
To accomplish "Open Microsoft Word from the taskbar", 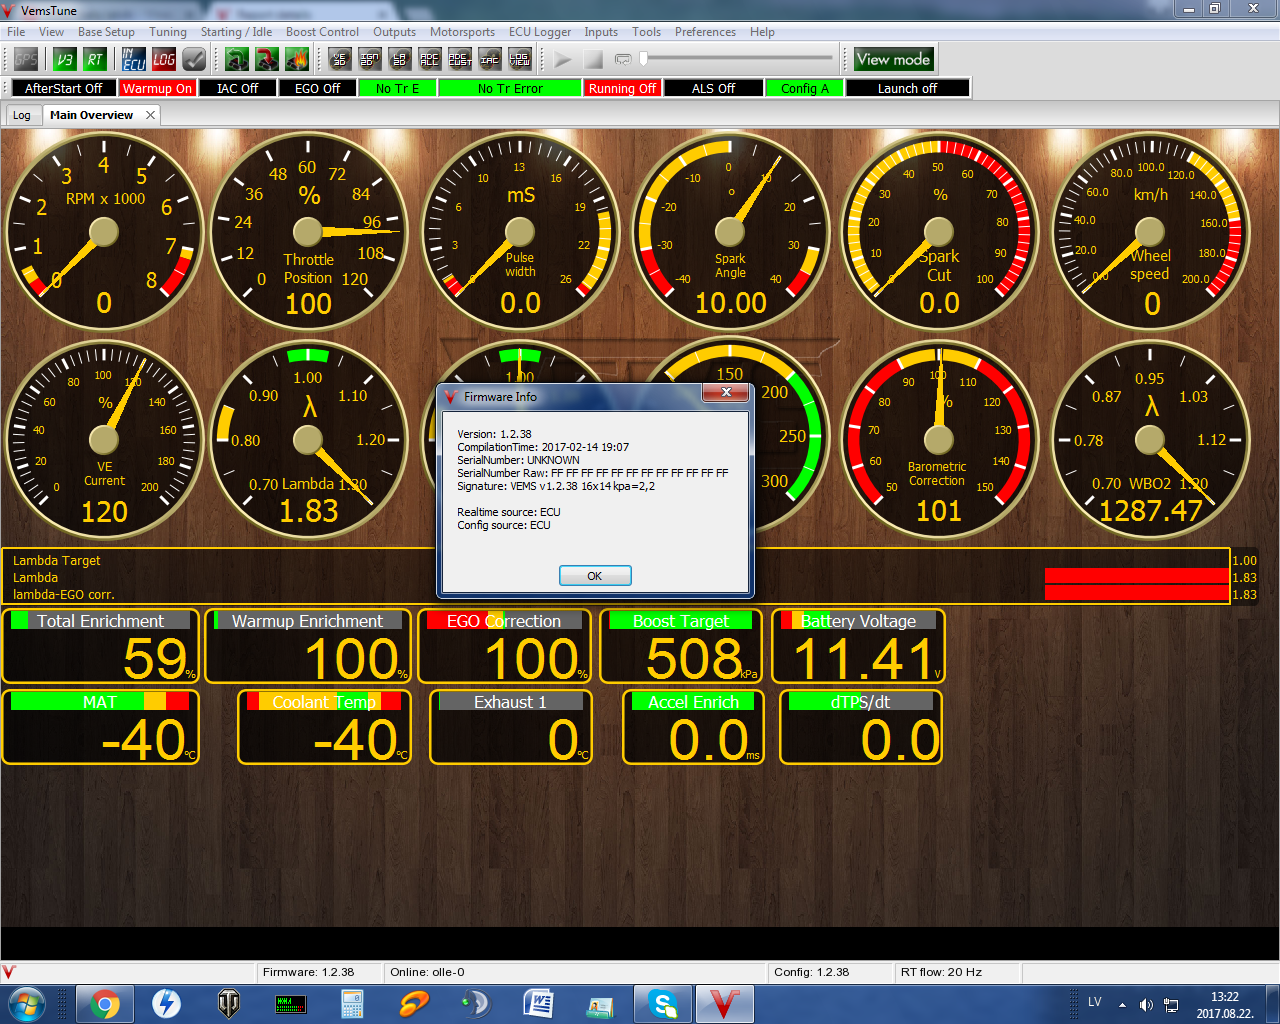I will pyautogui.click(x=537, y=1004).
